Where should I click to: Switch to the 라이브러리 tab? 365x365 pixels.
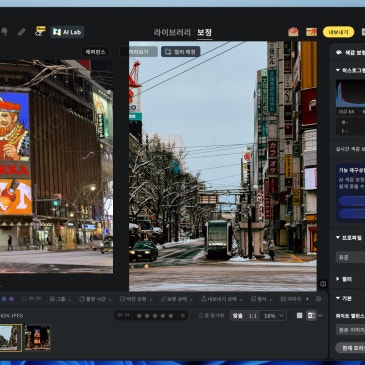(x=172, y=32)
